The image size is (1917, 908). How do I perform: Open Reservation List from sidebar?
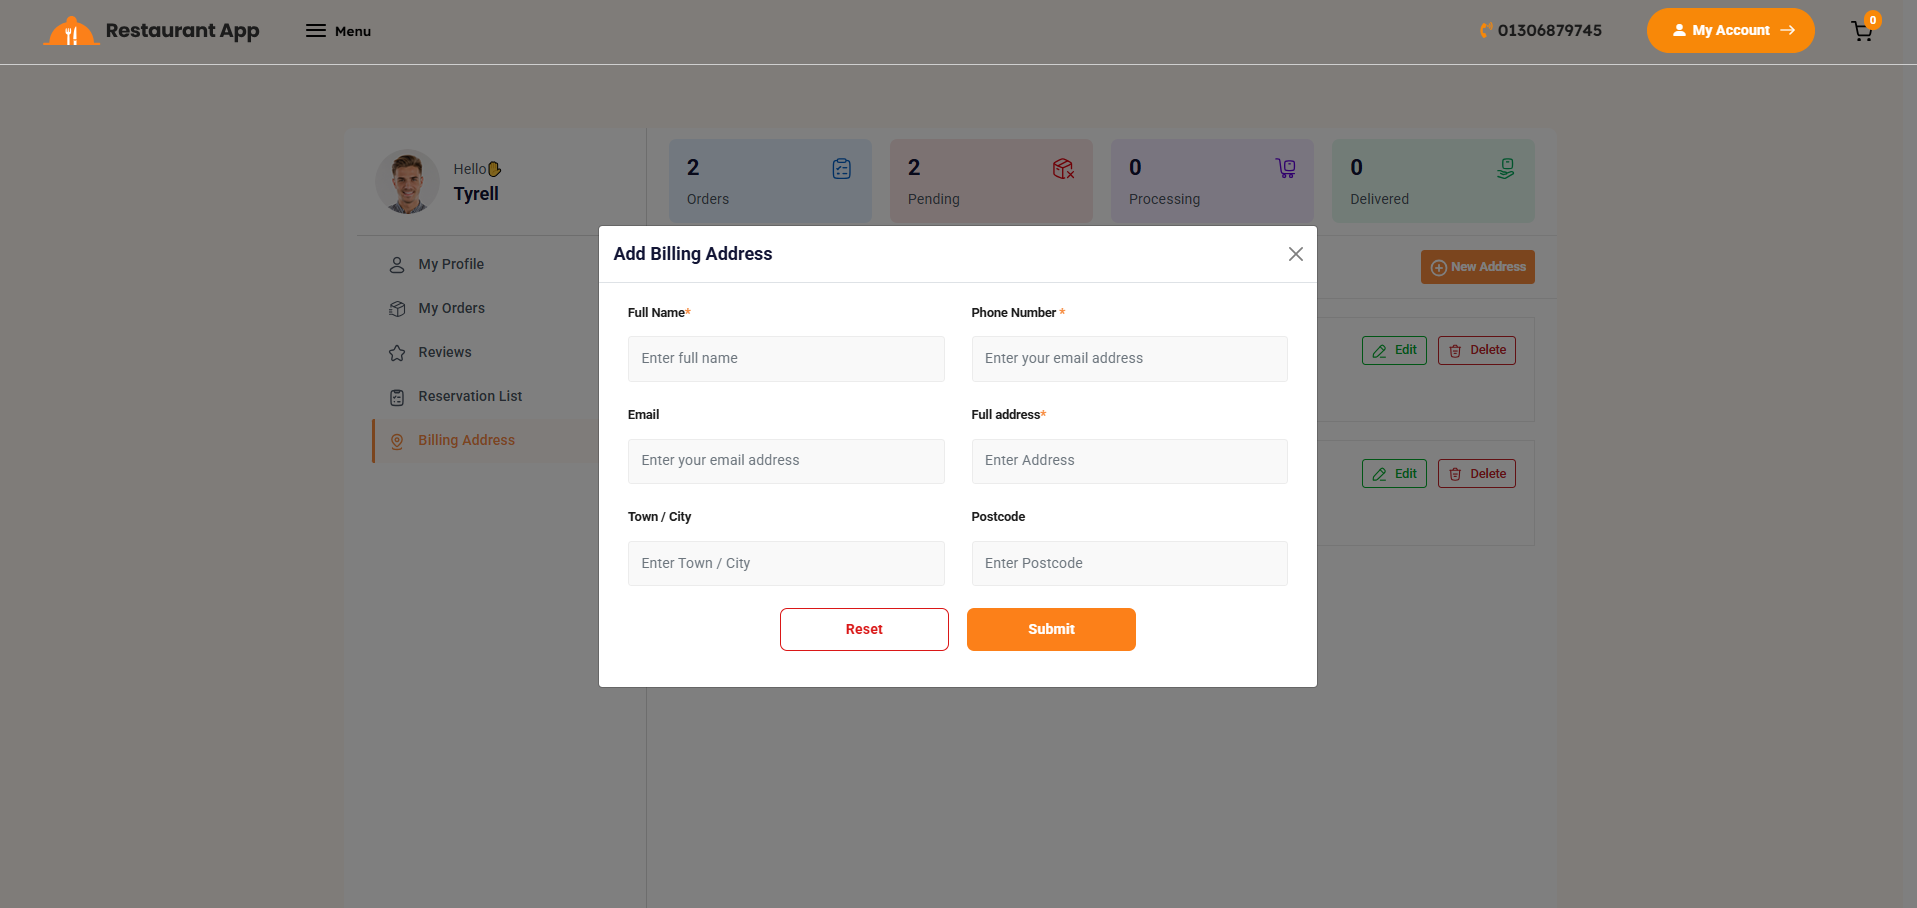pos(470,396)
